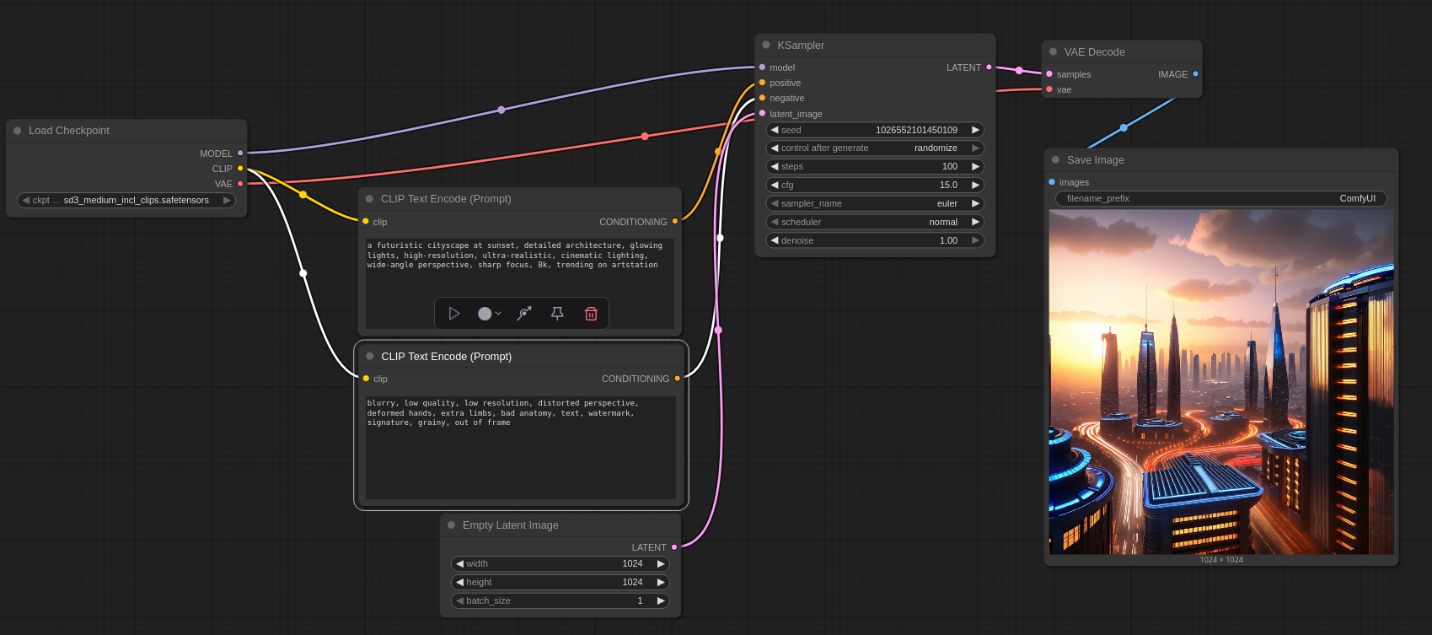This screenshot has width=1432, height=635.
Task: Increase cfg value with right arrow
Action: [976, 185]
